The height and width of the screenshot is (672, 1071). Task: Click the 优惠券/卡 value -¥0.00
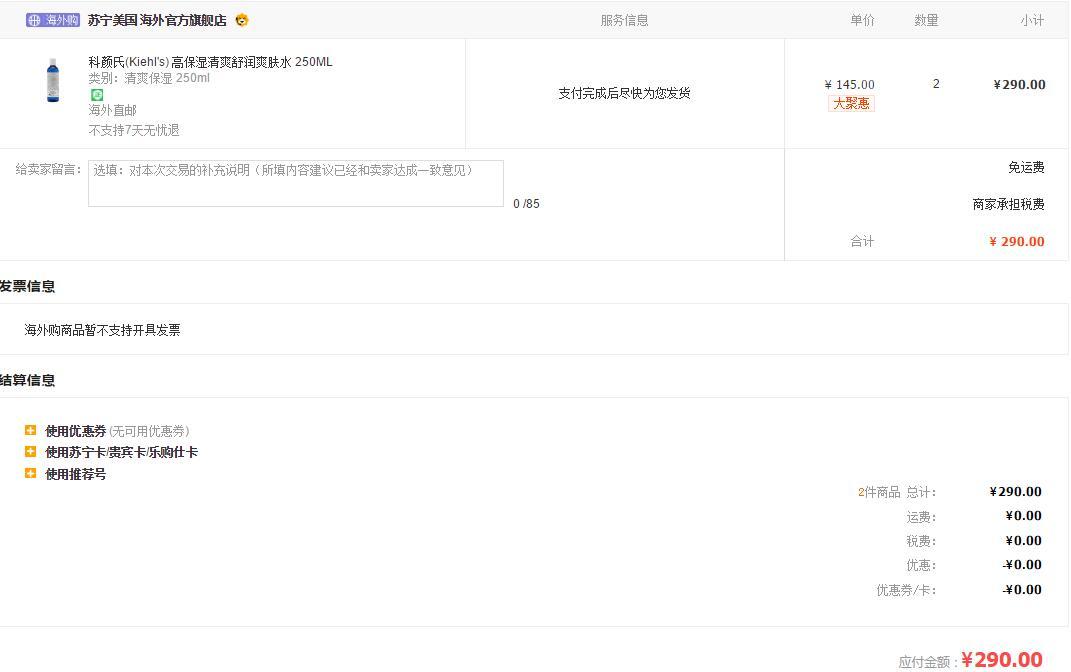point(1022,590)
